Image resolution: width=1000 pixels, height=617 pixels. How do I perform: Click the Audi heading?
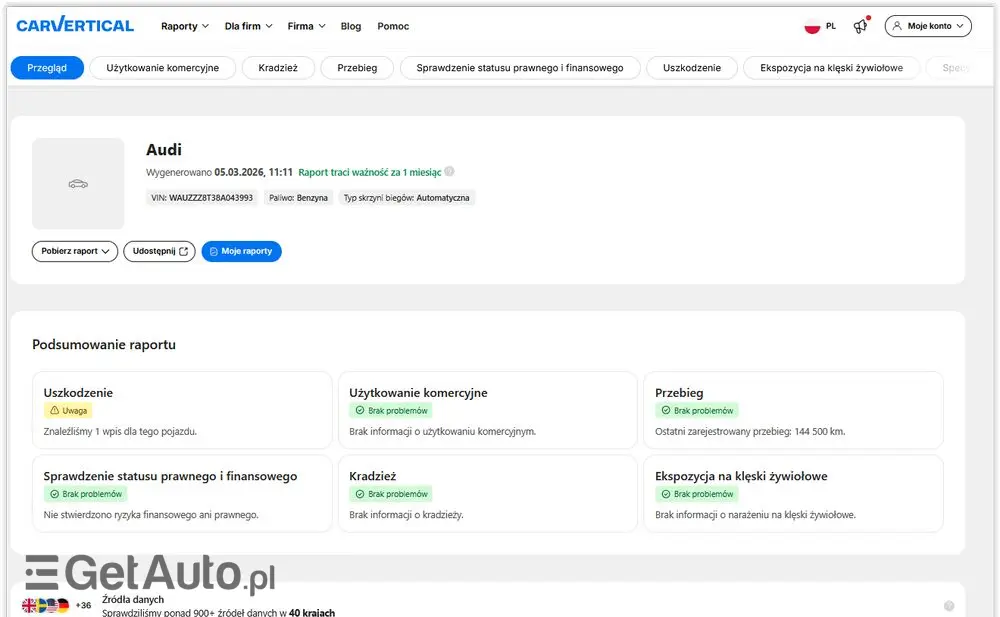164,149
